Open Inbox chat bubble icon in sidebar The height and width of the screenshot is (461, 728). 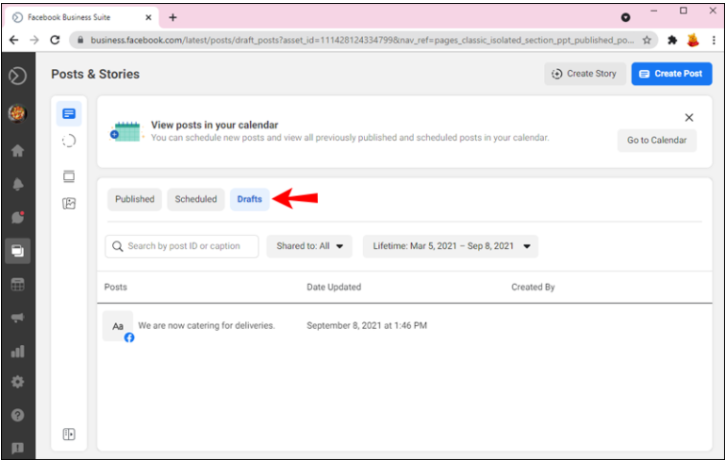(18, 217)
